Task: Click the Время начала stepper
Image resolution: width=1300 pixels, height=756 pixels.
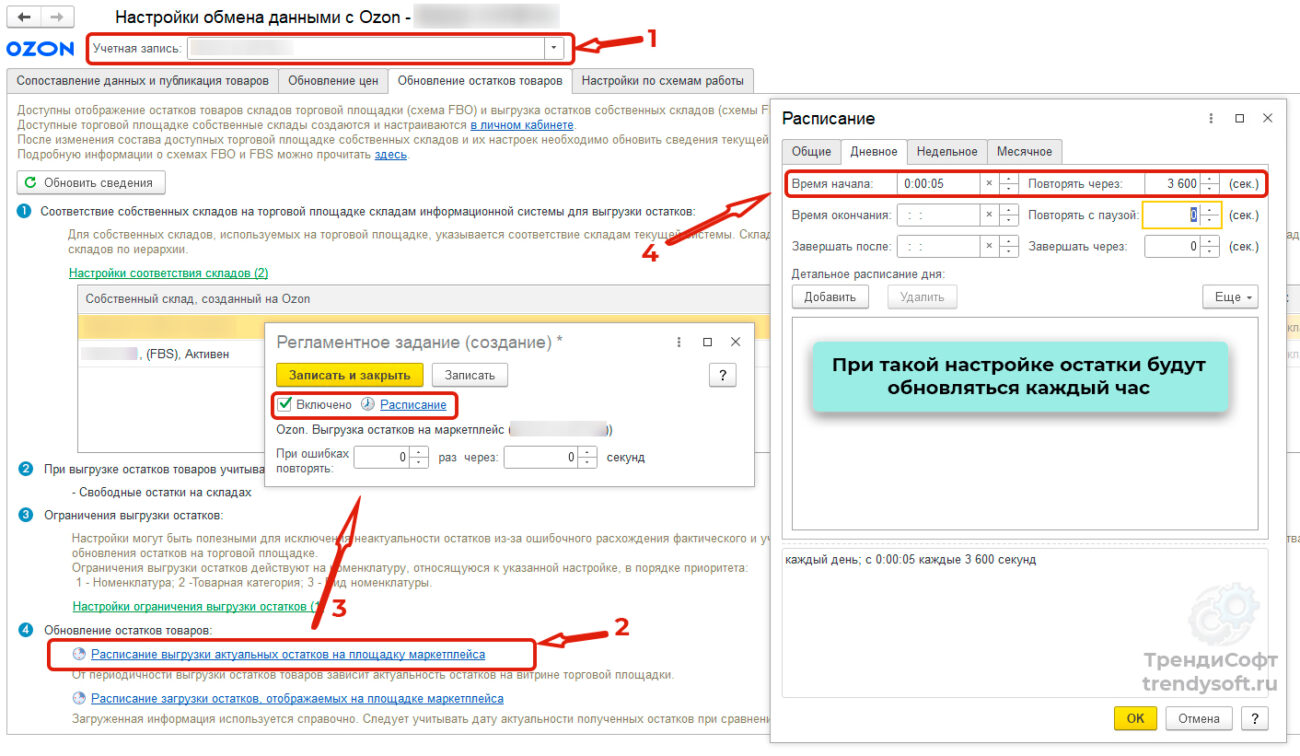Action: pos(1010,184)
